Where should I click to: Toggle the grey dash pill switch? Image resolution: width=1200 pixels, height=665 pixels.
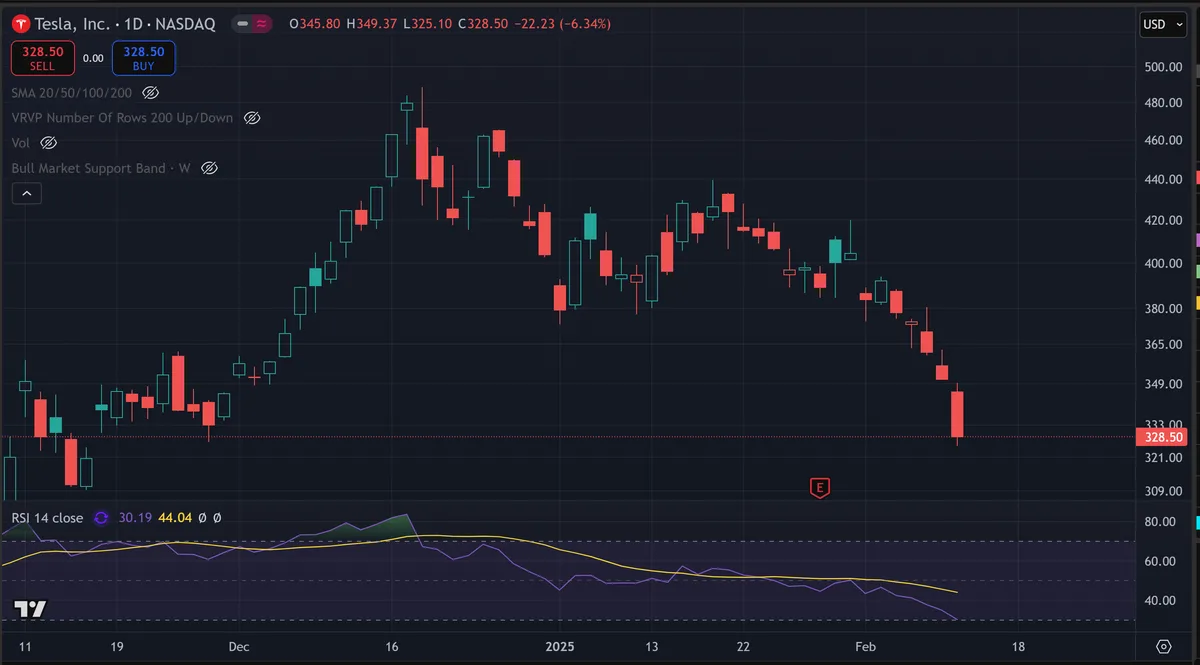click(x=244, y=23)
